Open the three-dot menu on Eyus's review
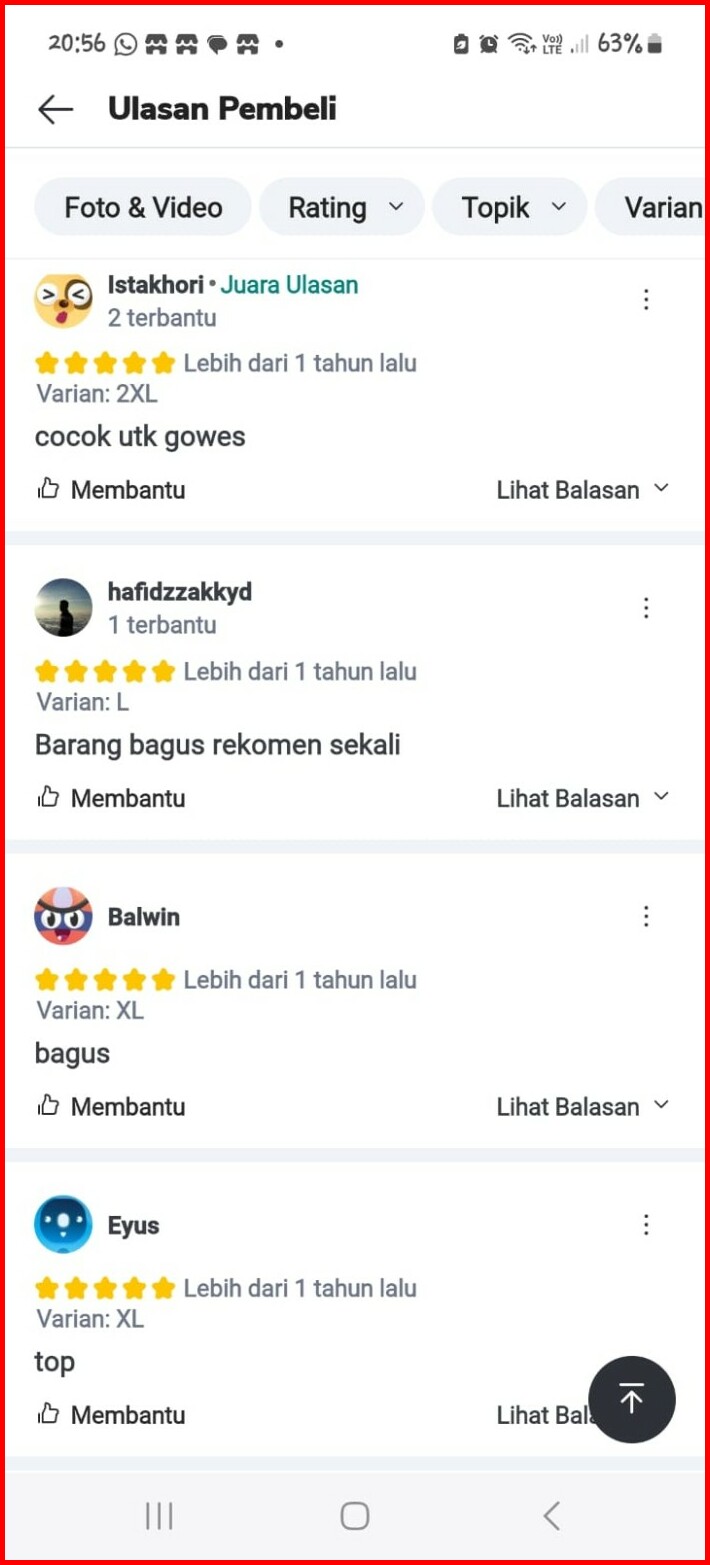Image resolution: width=710 pixels, height=1565 pixels. [x=646, y=1224]
